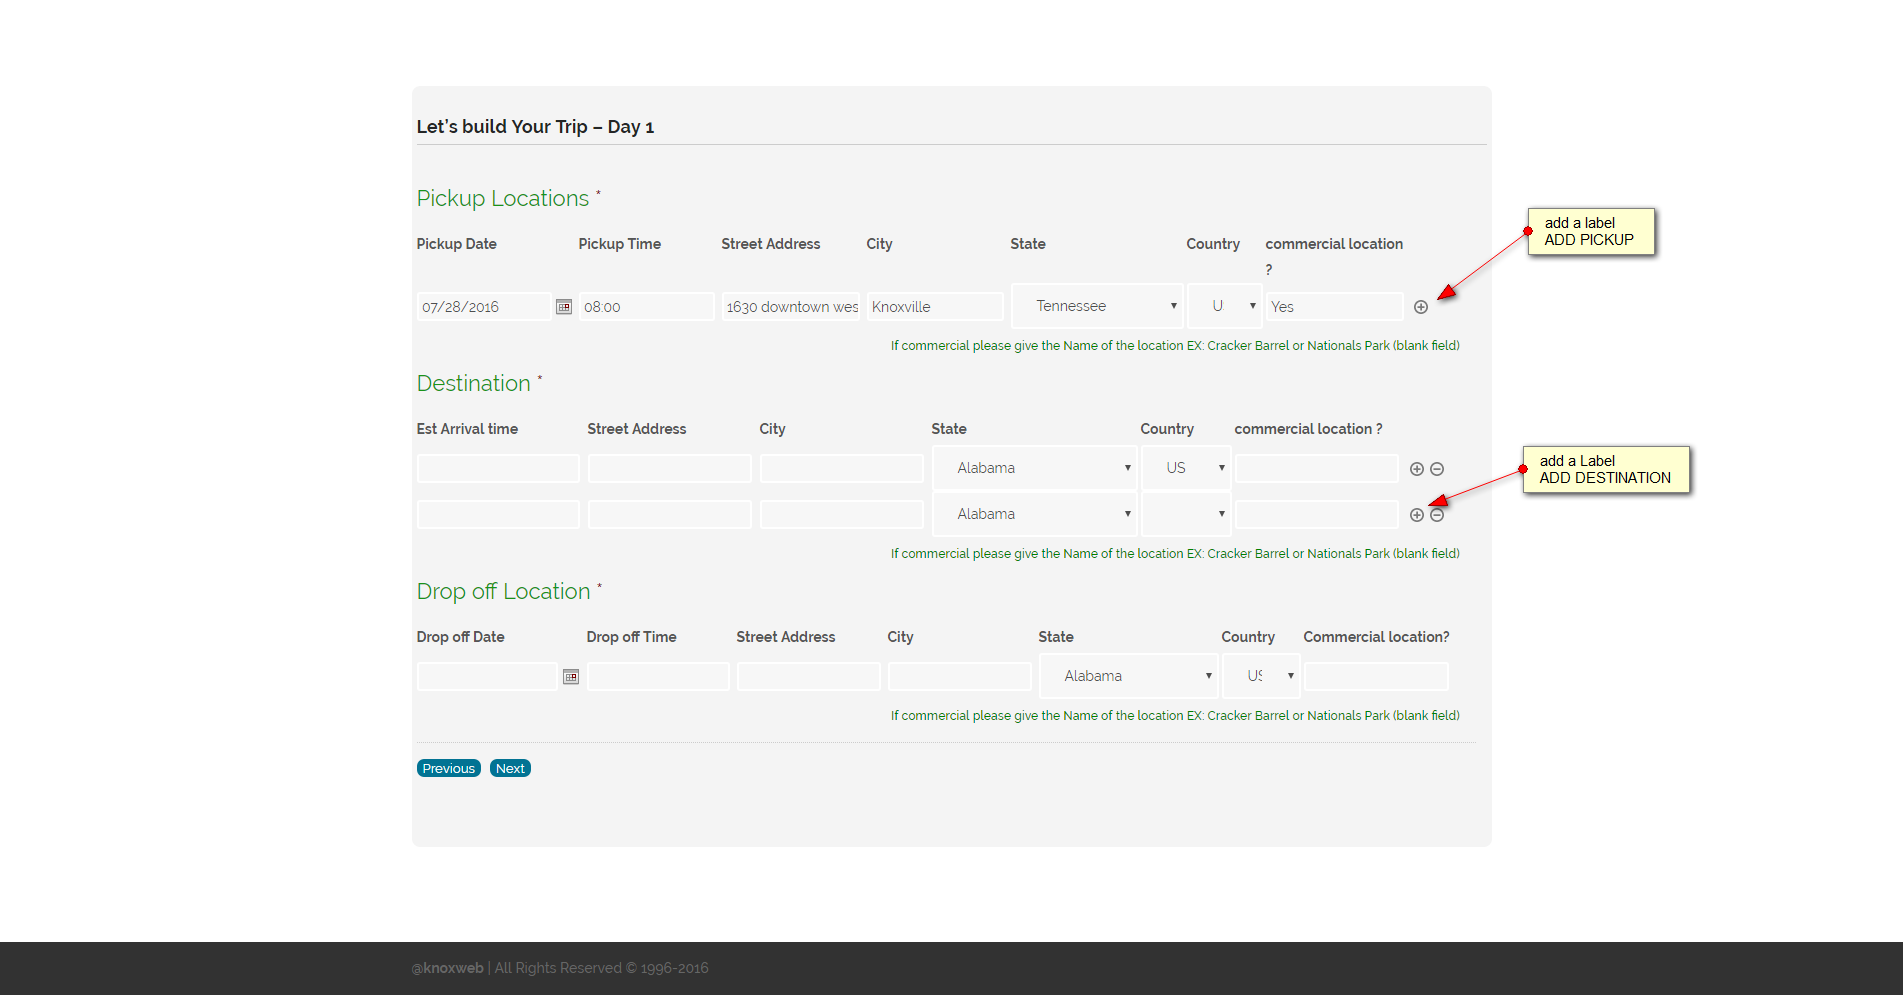Viewport: 1903px width, 995px height.
Task: Add a destination after the first row
Action: pos(1417,469)
